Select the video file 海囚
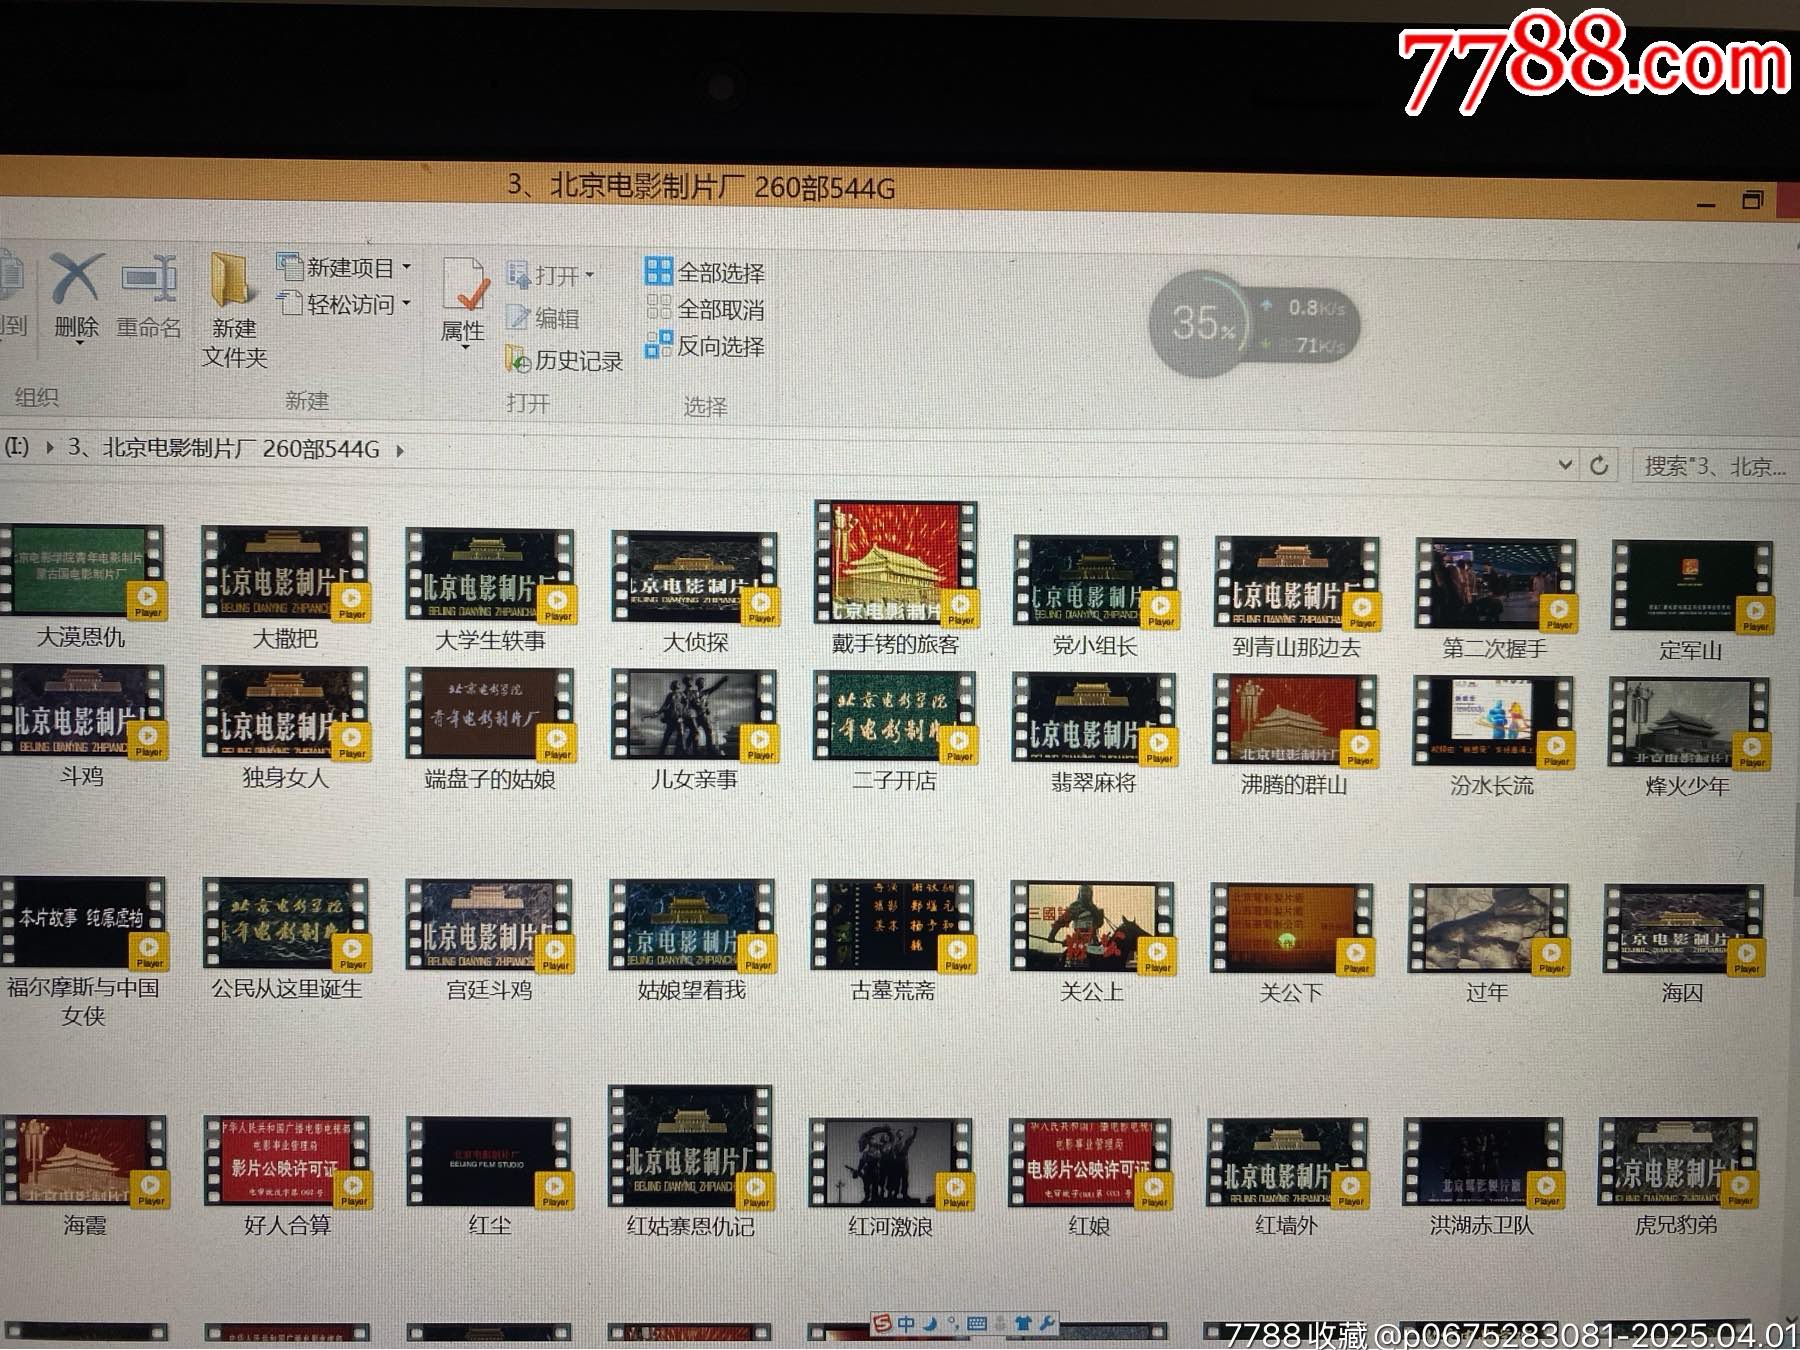Screen dimensions: 1800x1350 pos(1683,946)
